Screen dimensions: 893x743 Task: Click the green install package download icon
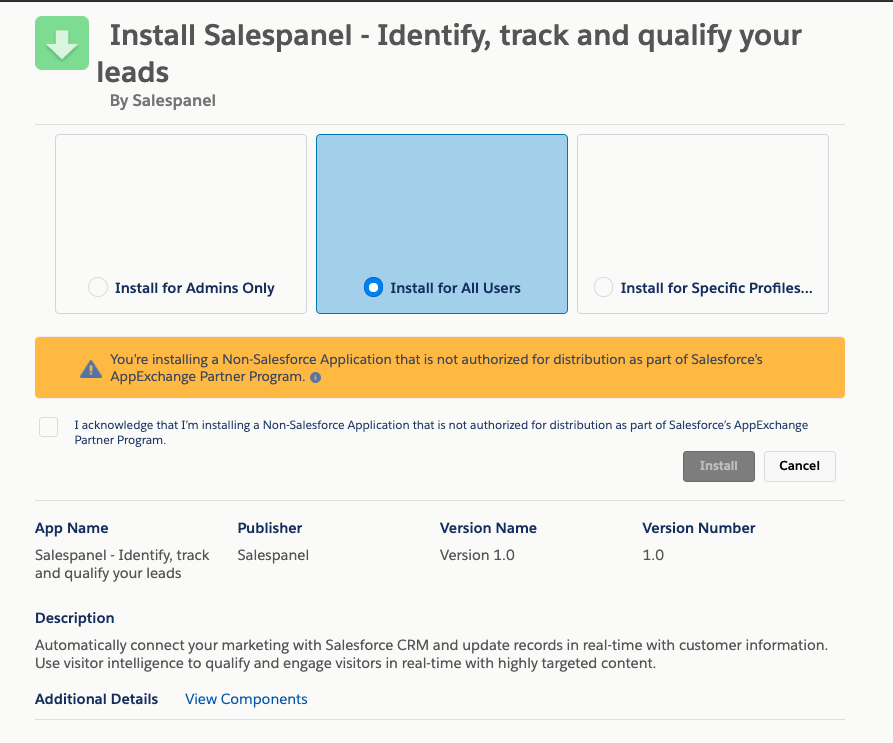click(62, 43)
